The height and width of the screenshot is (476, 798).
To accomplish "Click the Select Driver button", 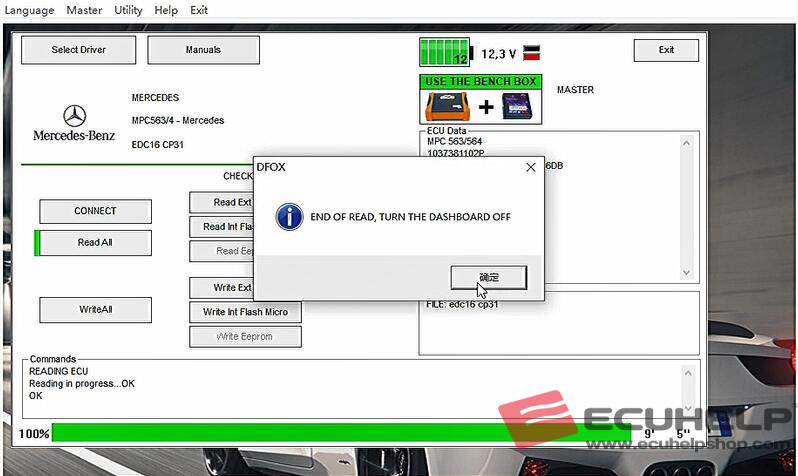I will coord(78,50).
